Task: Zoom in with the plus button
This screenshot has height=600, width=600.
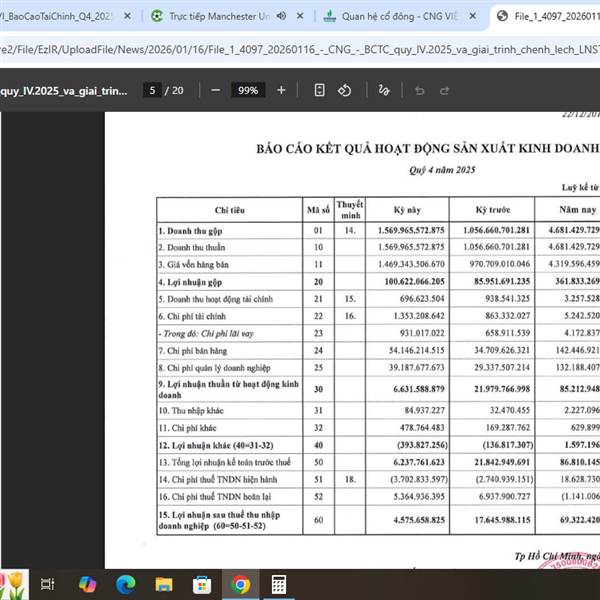Action: click(281, 91)
